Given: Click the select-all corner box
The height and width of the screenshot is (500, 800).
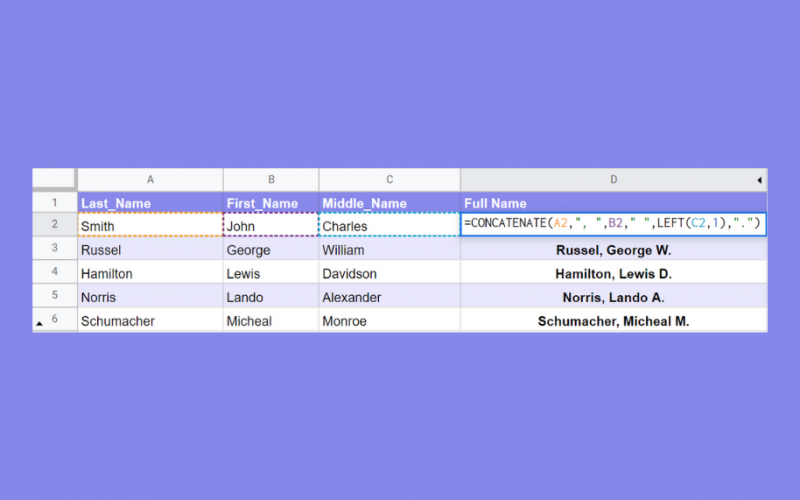Looking at the screenshot, I should (55, 179).
